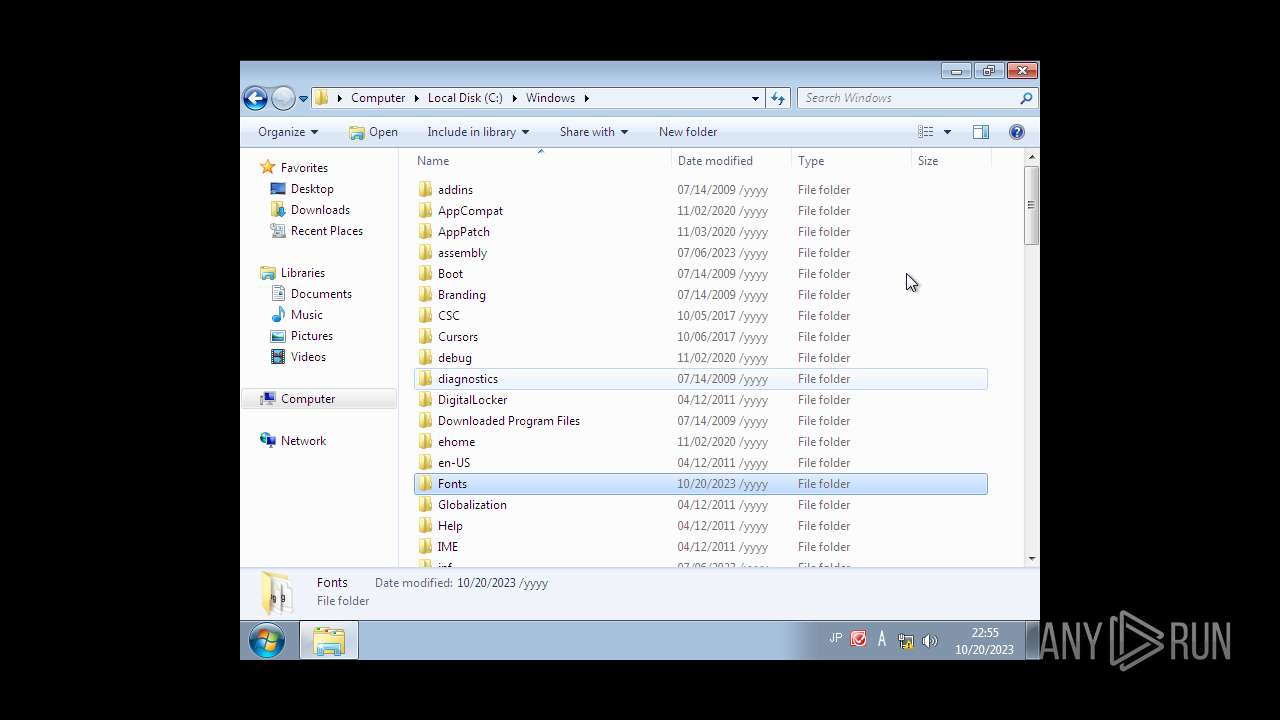The width and height of the screenshot is (1280, 720).
Task: Open recent pages dropdown beside navigation arrows
Action: click(x=303, y=99)
